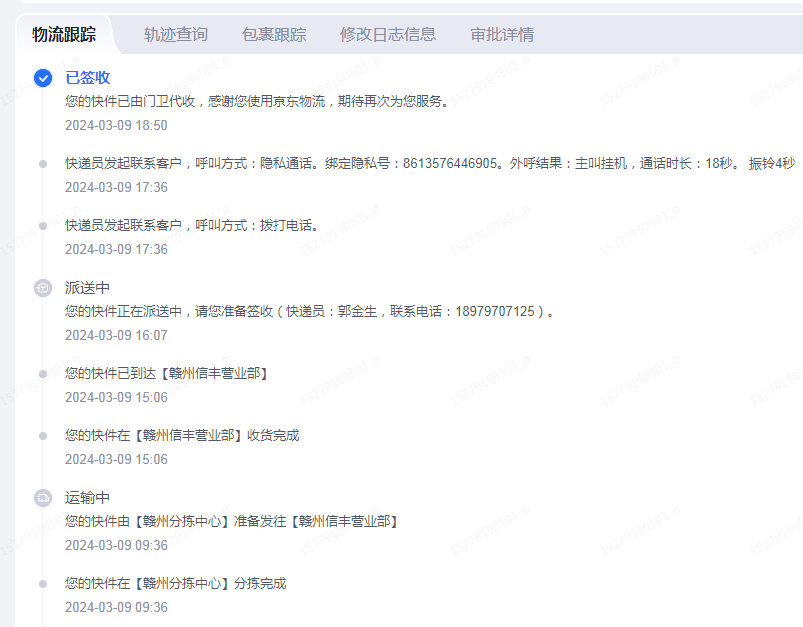Viewport: 803px width, 627px height.
Task: Click the 派送中 status heading
Action: pos(88,288)
